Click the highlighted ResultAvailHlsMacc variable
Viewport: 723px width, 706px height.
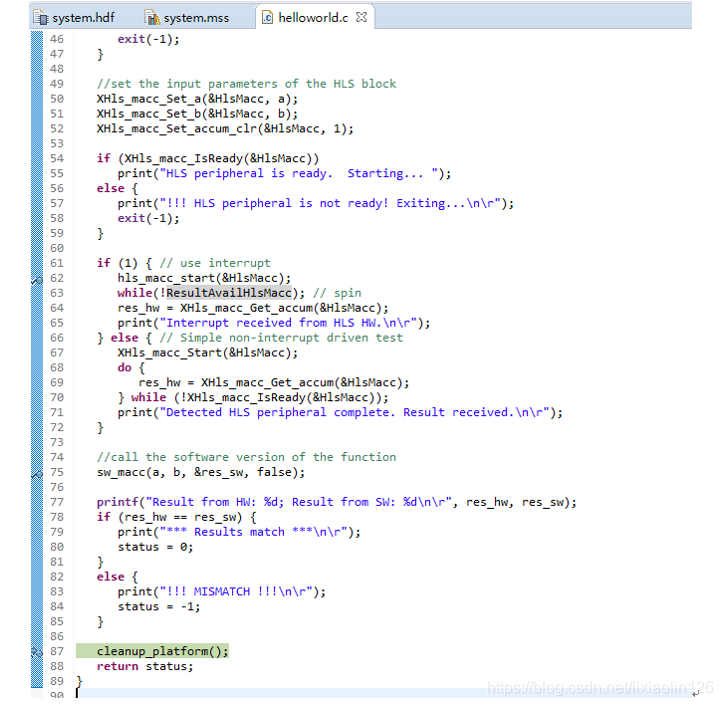pos(229,293)
